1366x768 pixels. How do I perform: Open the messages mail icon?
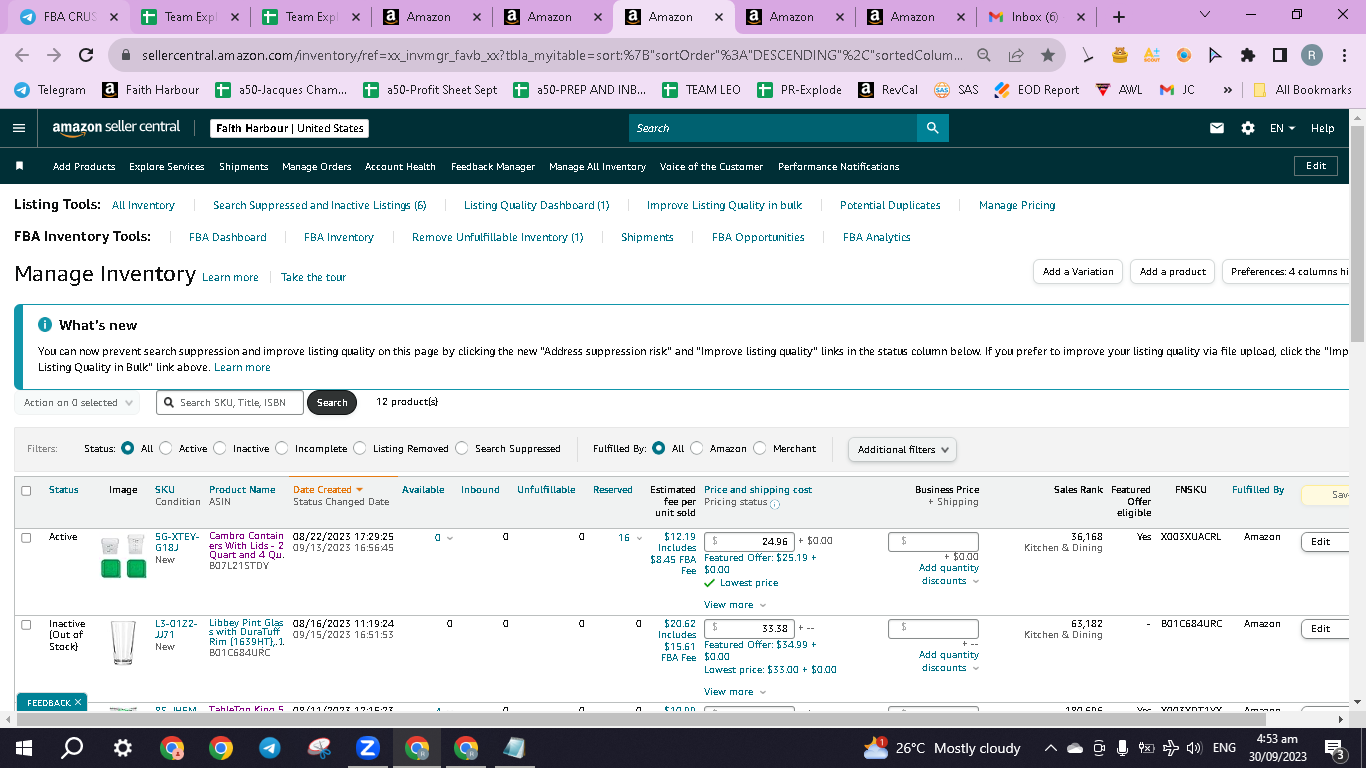[x=1217, y=128]
